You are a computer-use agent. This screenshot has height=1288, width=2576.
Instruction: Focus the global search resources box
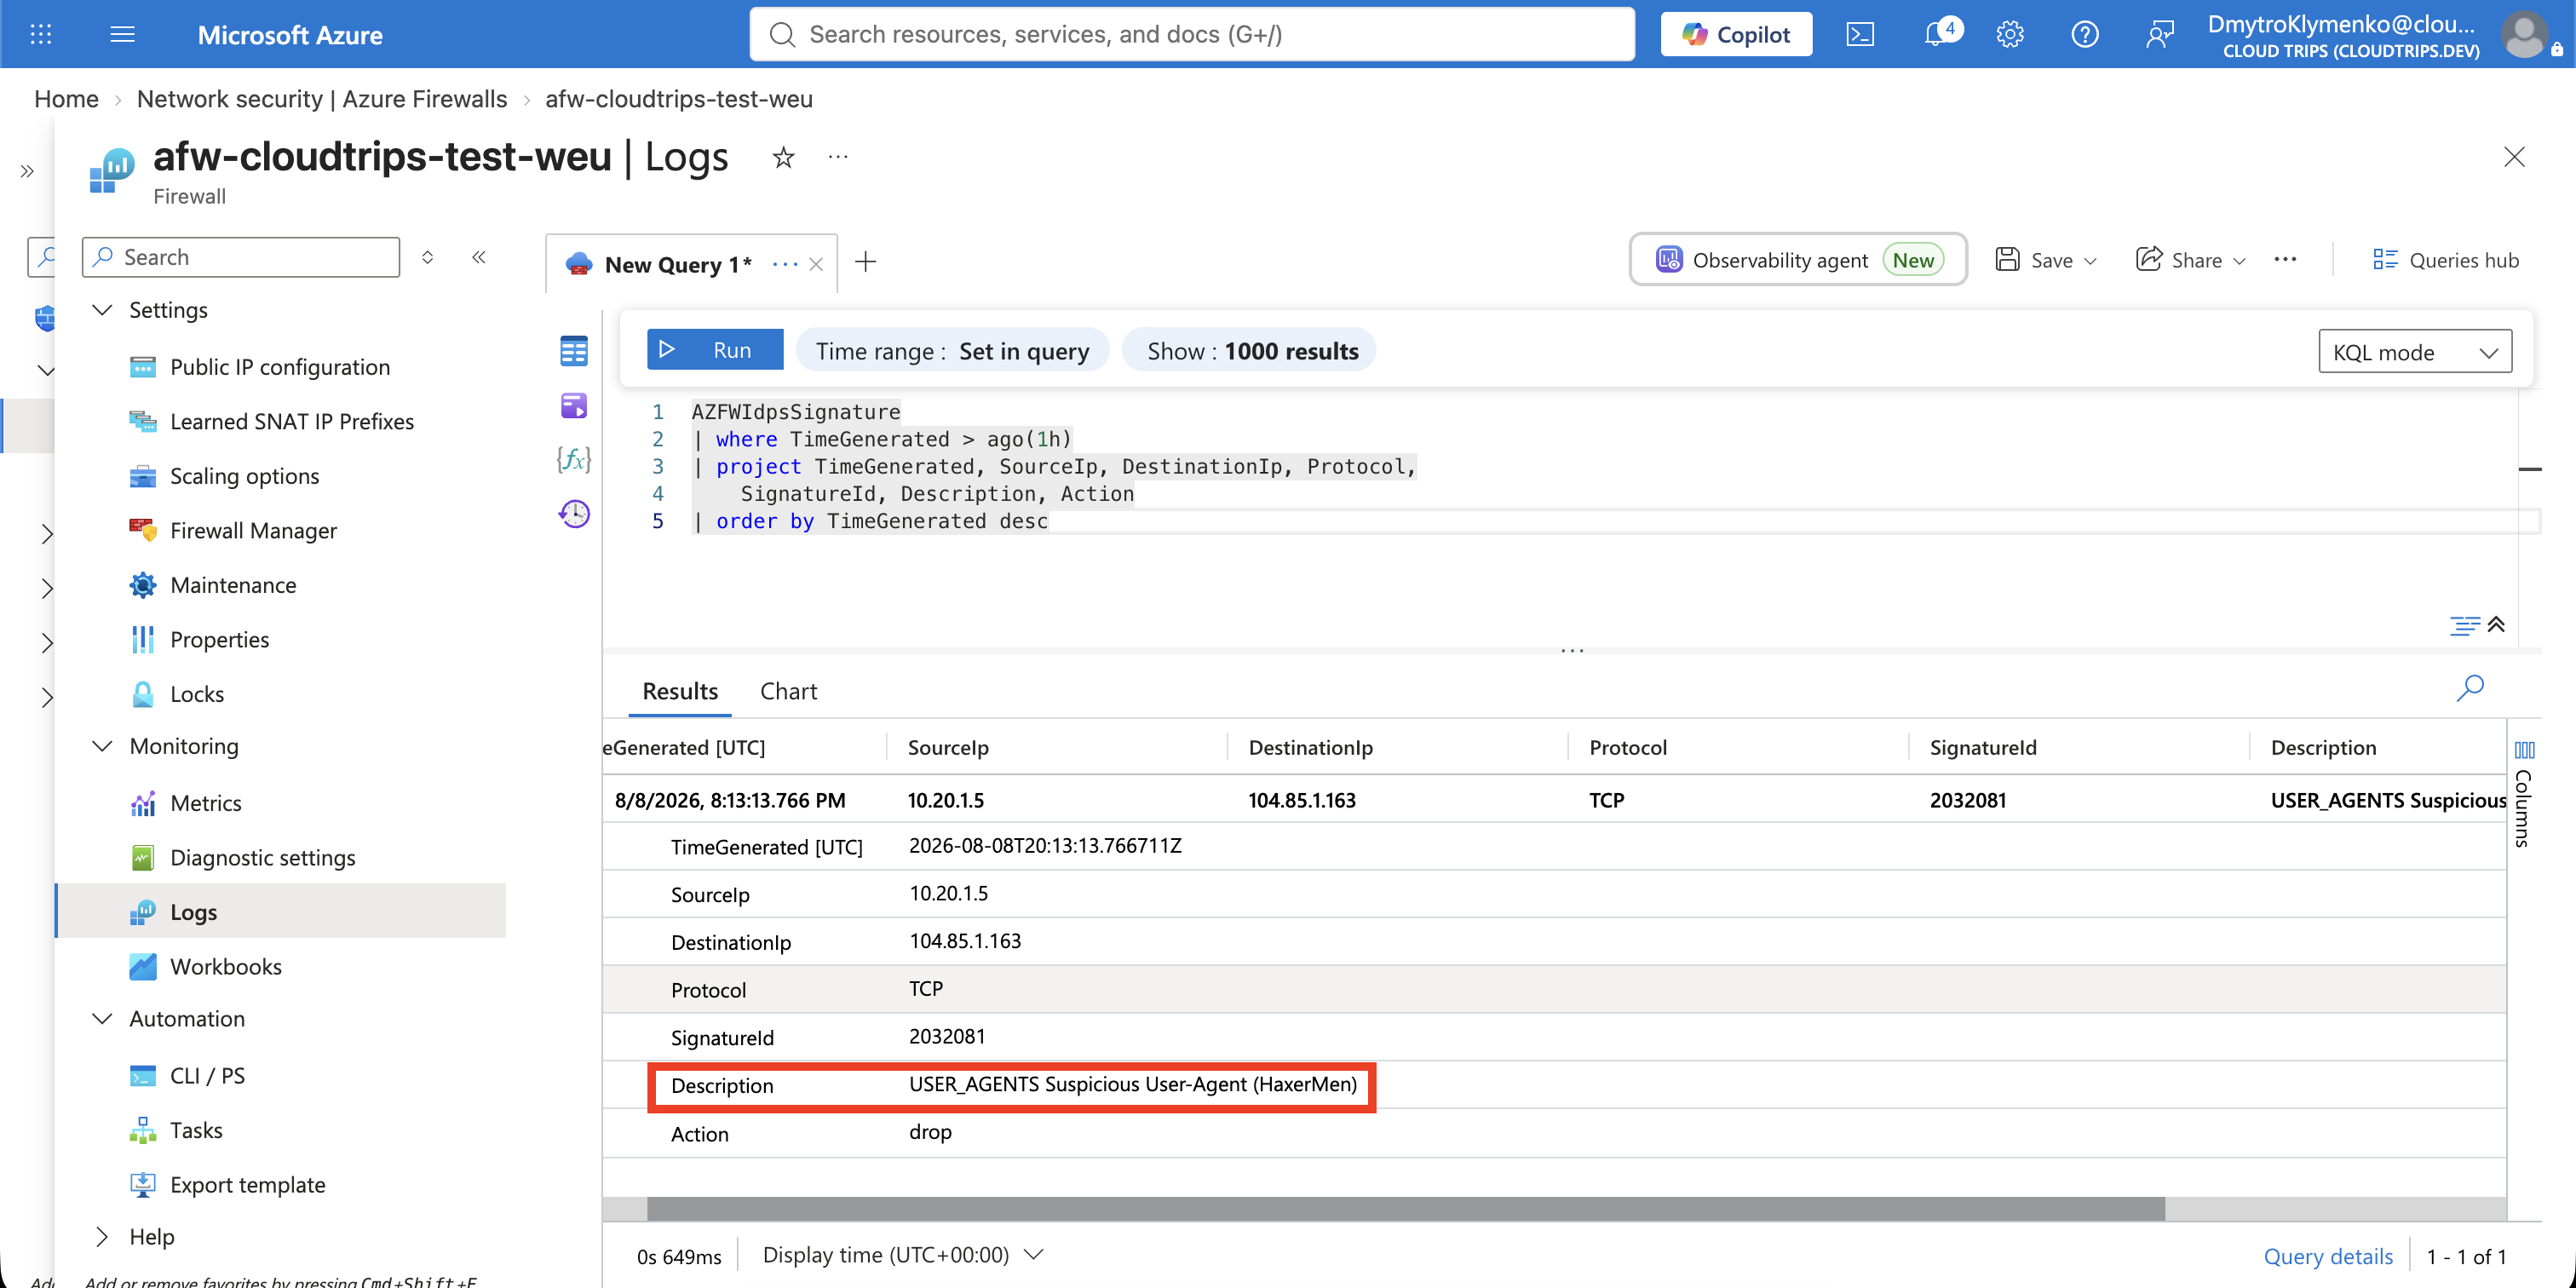tap(1192, 34)
